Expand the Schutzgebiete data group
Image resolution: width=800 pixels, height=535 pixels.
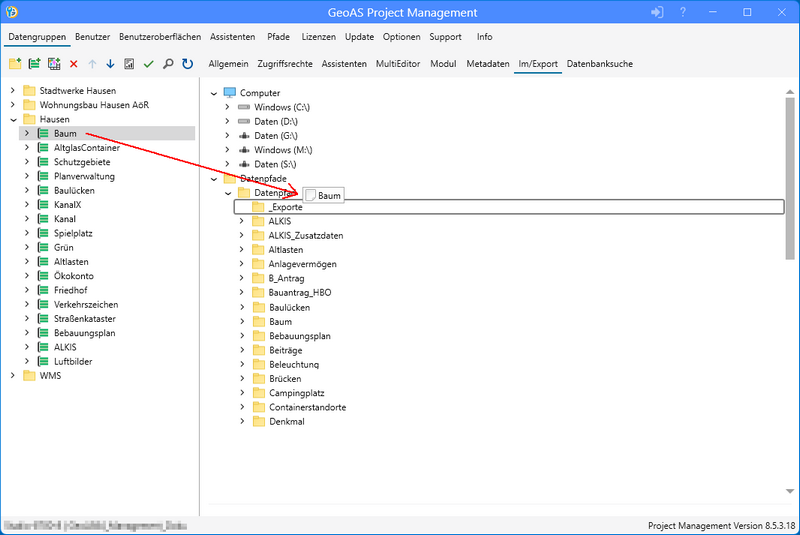pos(27,162)
